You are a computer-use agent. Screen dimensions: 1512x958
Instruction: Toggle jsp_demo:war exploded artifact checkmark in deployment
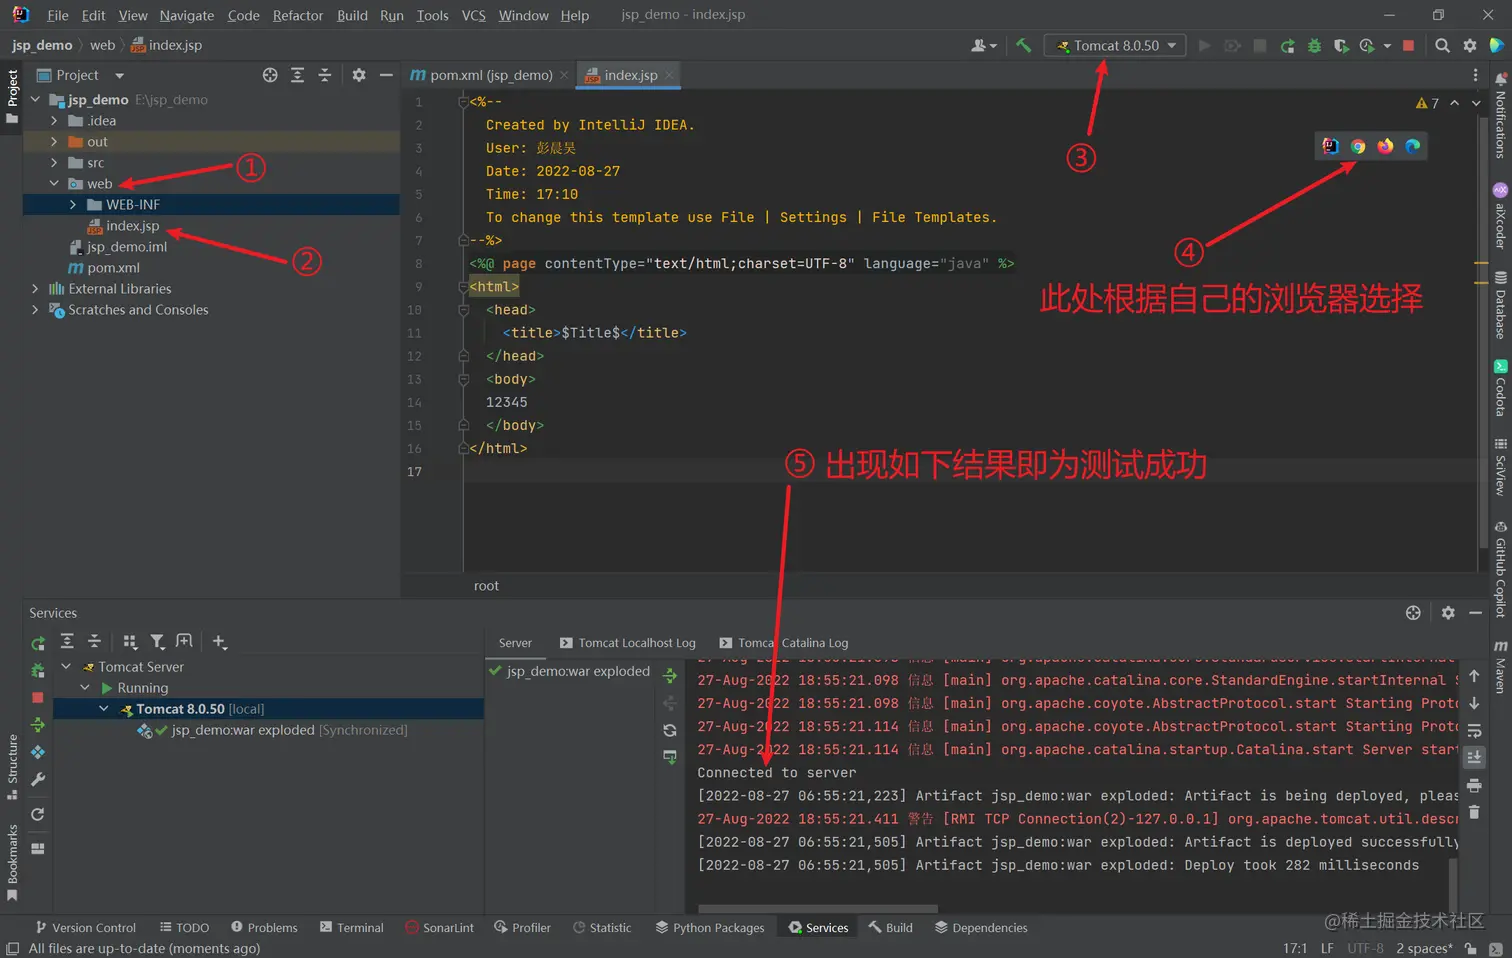tap(495, 671)
